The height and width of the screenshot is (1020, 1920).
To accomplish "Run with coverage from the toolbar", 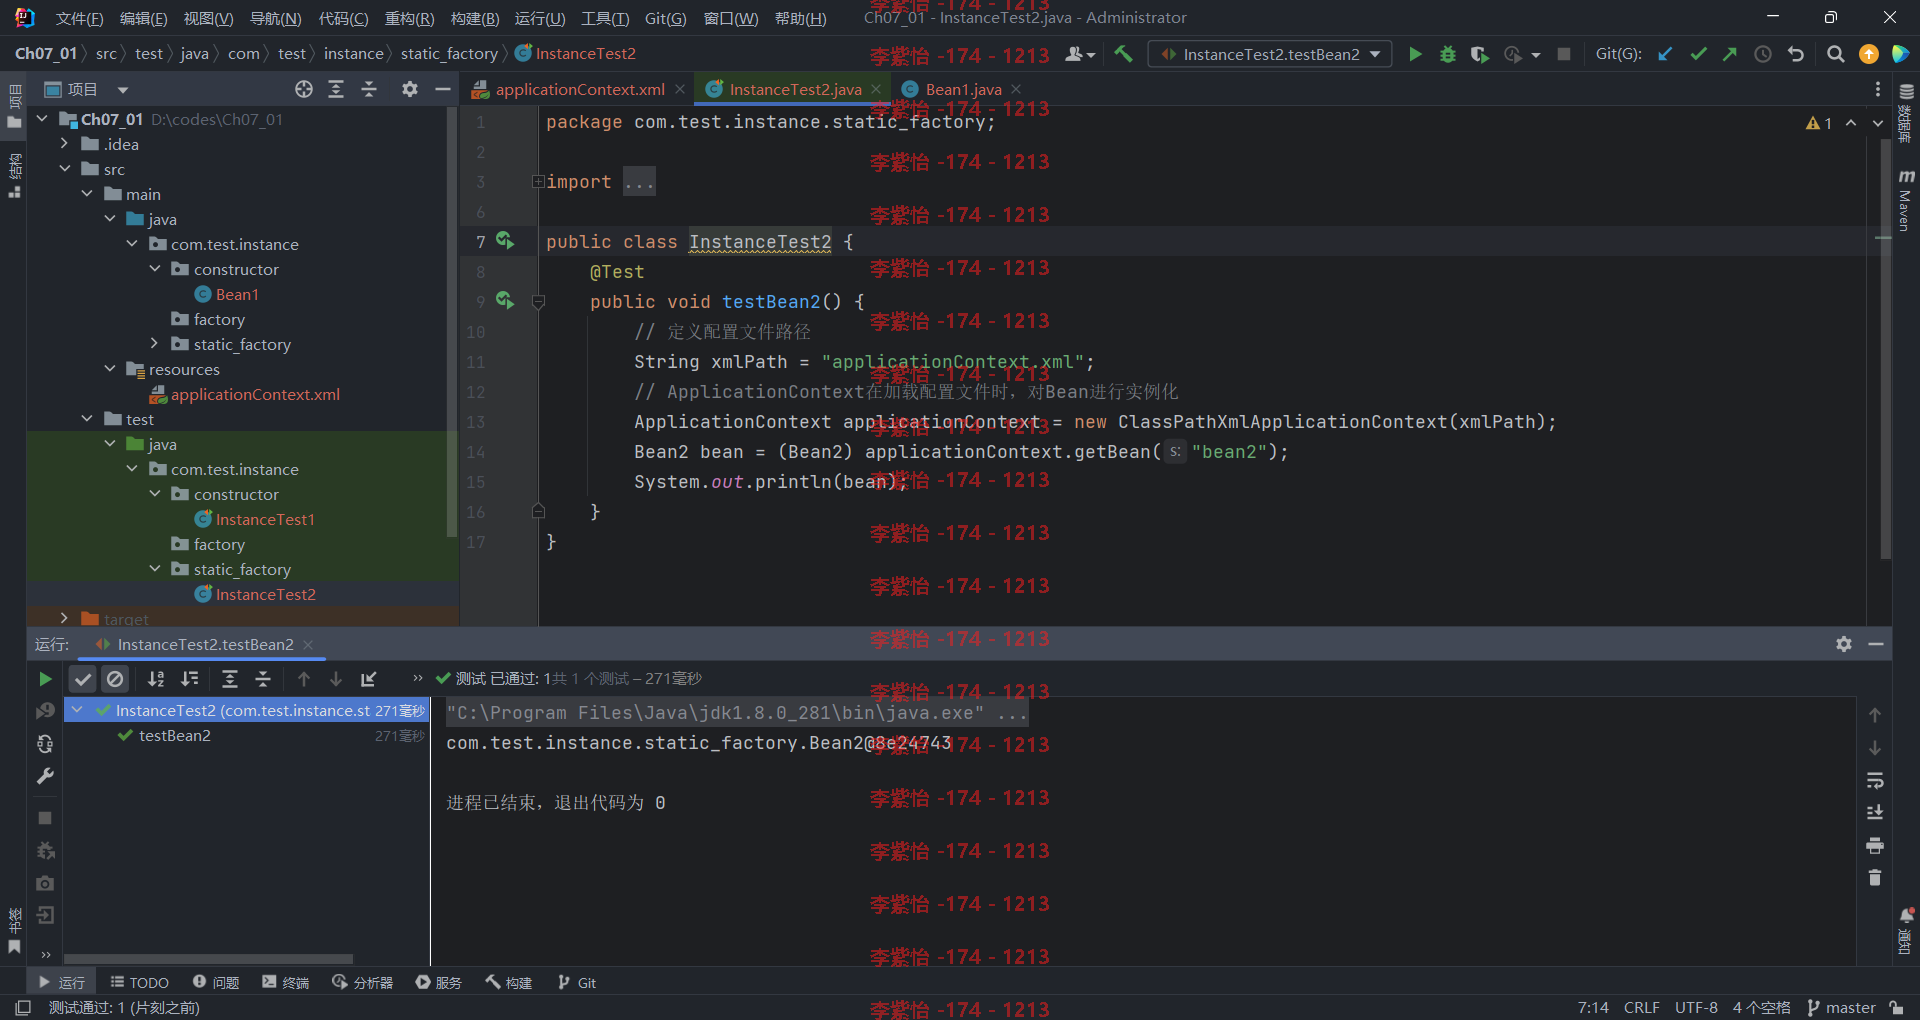I will 1479,54.
